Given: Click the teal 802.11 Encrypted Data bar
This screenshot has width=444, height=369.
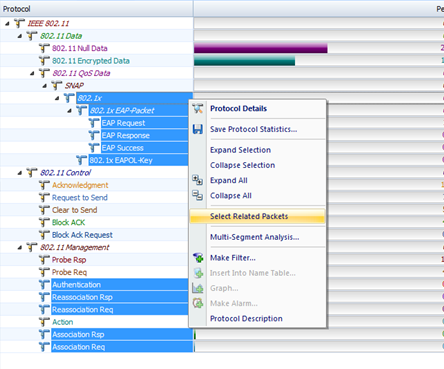Looking at the screenshot, I should (x=244, y=61).
